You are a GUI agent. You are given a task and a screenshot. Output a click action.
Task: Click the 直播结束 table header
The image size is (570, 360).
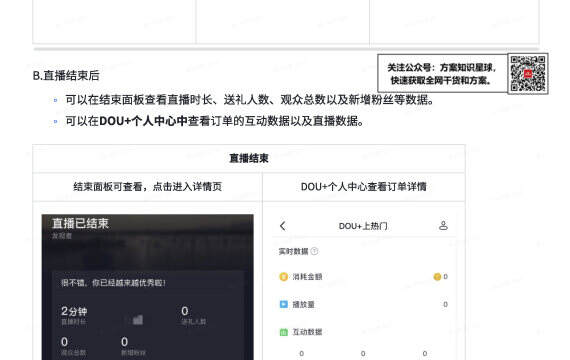[x=249, y=158]
